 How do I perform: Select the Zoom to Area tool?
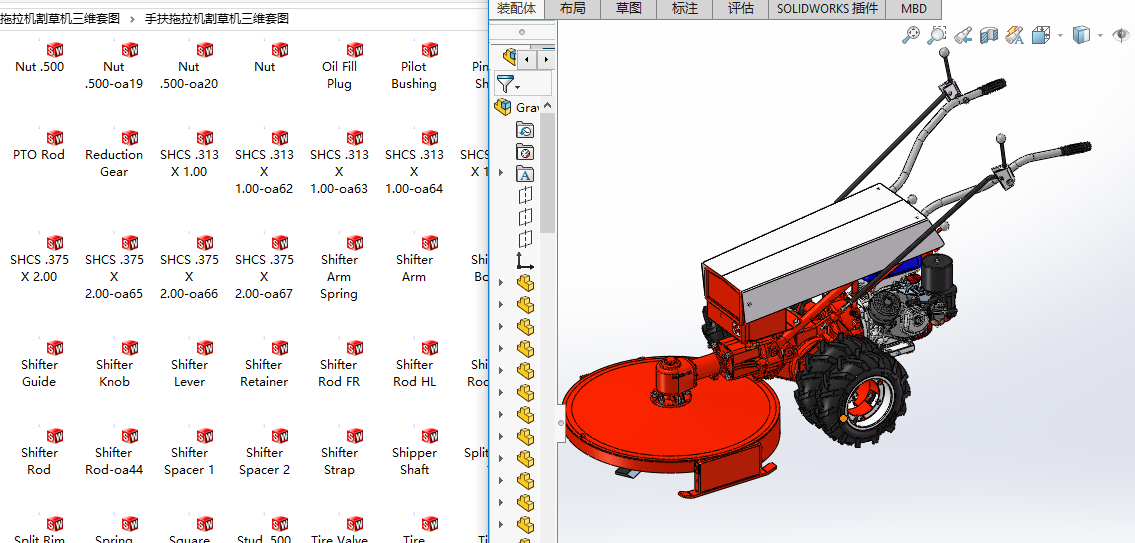(x=937, y=35)
